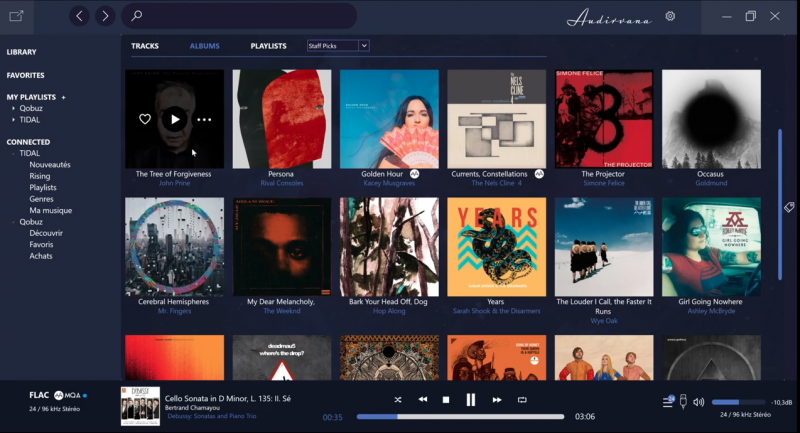Go back with the left arrow button
800x433 pixels.
[x=80, y=16]
